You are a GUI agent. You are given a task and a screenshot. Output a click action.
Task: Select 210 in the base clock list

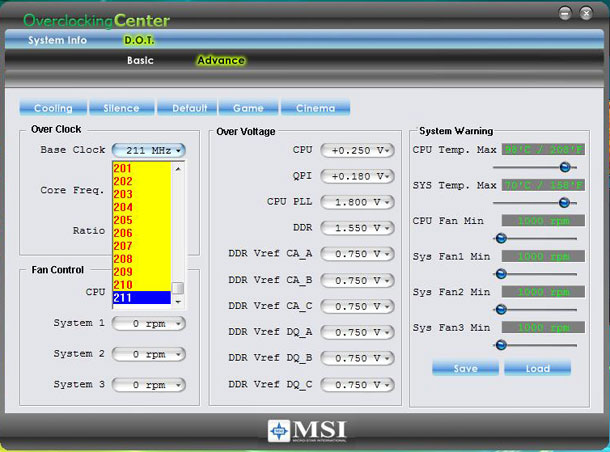pos(142,285)
